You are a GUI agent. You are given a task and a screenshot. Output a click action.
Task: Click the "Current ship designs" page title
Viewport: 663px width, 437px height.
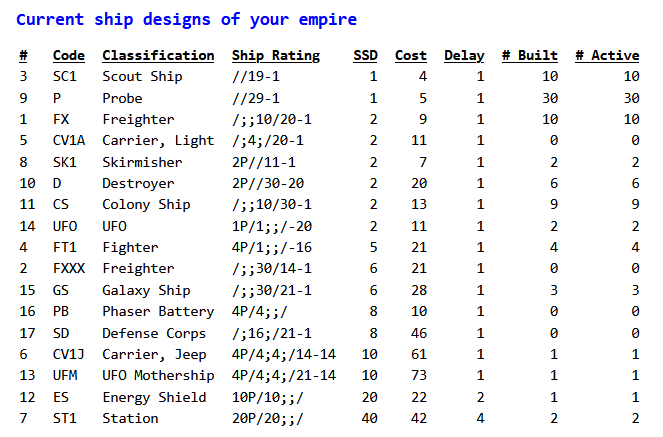point(187,19)
